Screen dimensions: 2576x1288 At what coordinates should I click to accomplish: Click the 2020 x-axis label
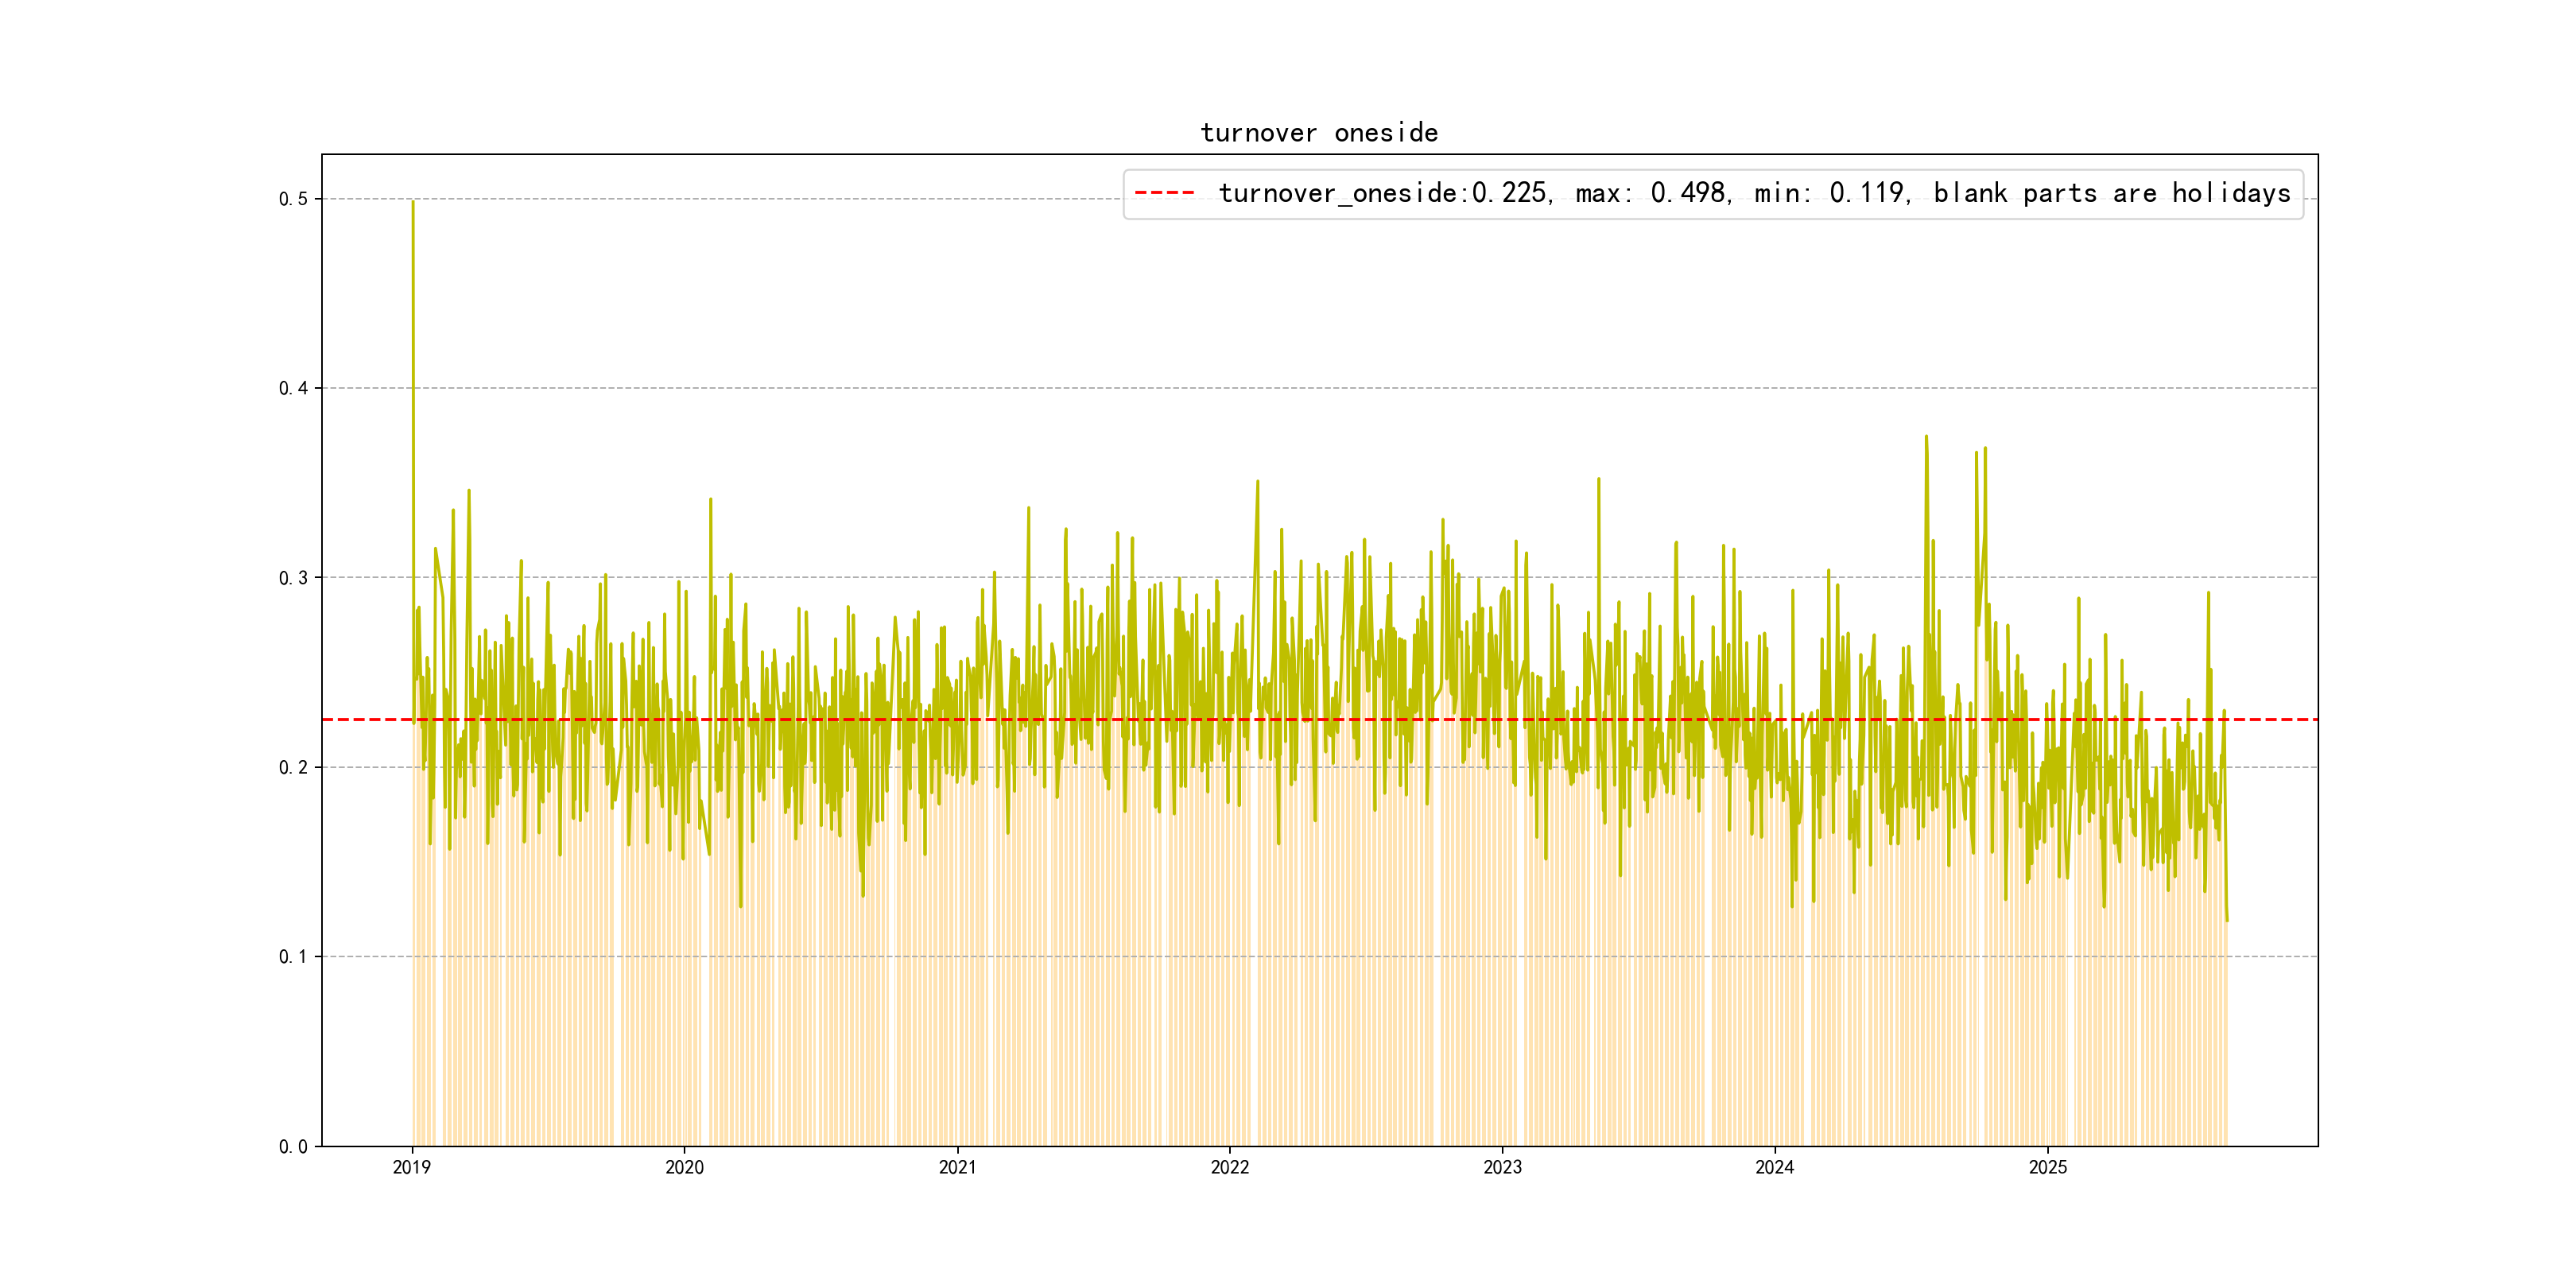(x=685, y=1167)
